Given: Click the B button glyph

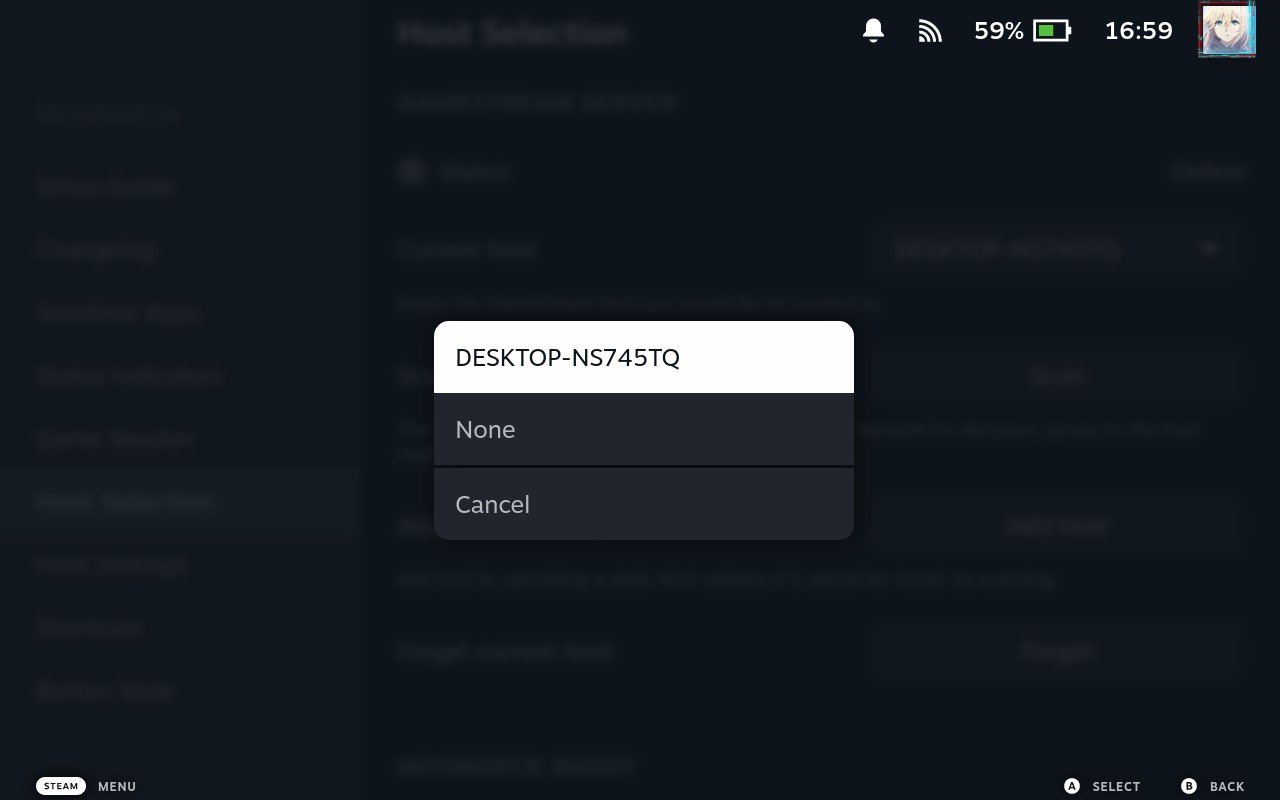Looking at the screenshot, I should [1189, 786].
